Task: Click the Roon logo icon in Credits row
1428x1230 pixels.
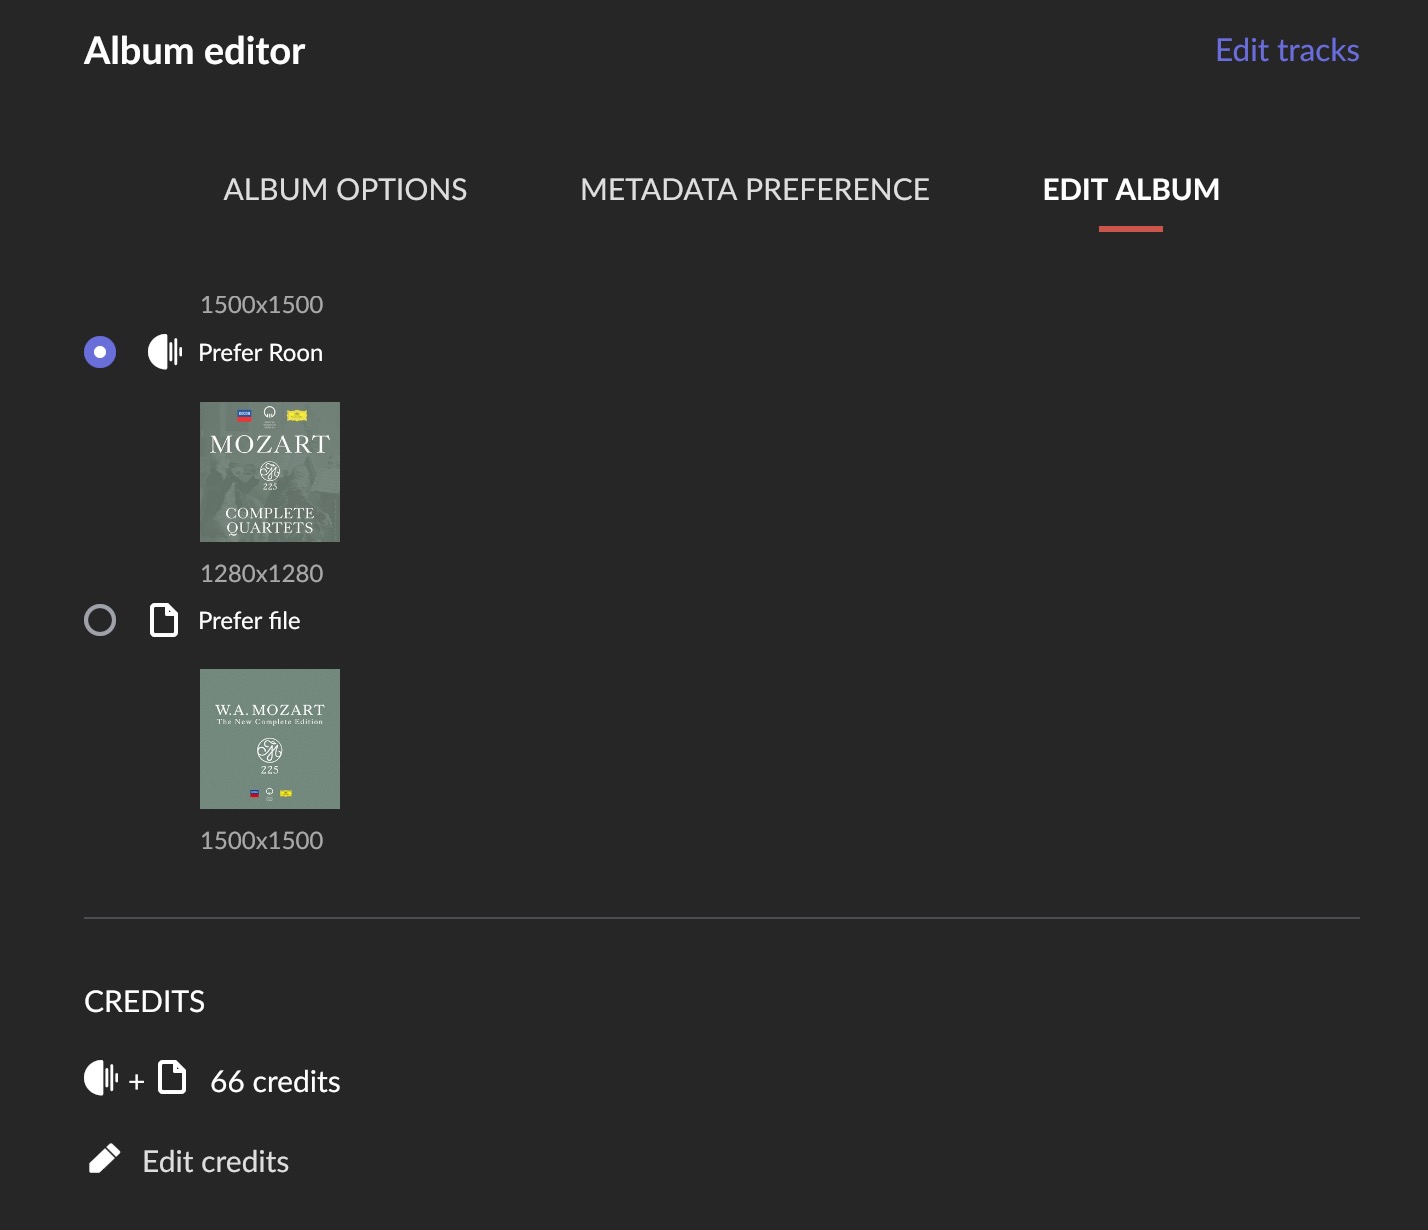Action: coord(101,1078)
